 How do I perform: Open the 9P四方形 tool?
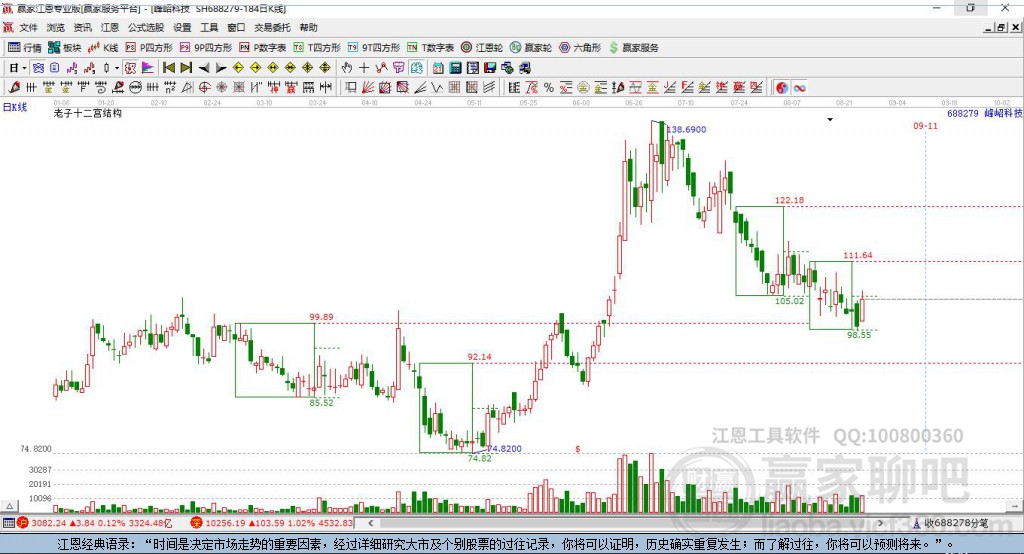pos(206,48)
